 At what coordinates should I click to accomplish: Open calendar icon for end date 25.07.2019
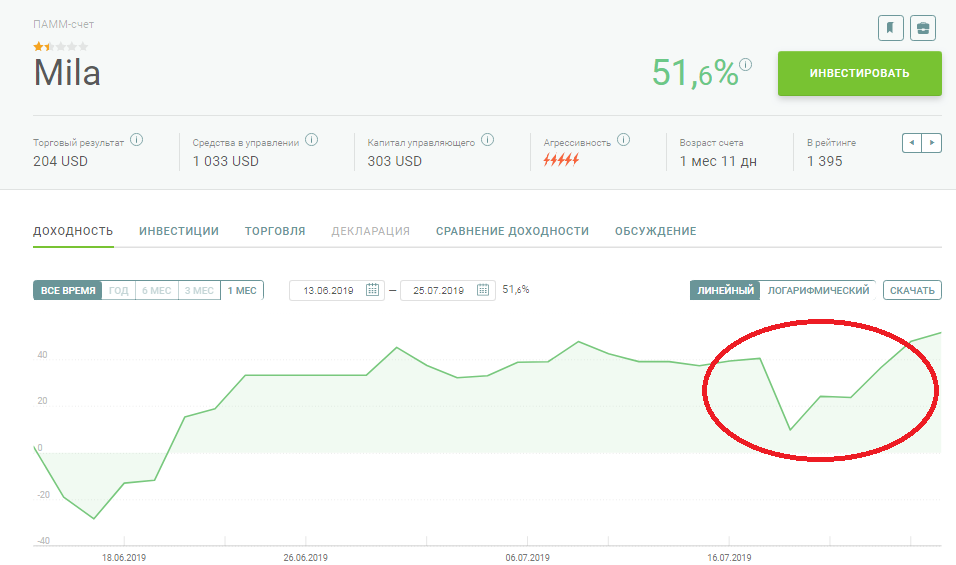(482, 290)
